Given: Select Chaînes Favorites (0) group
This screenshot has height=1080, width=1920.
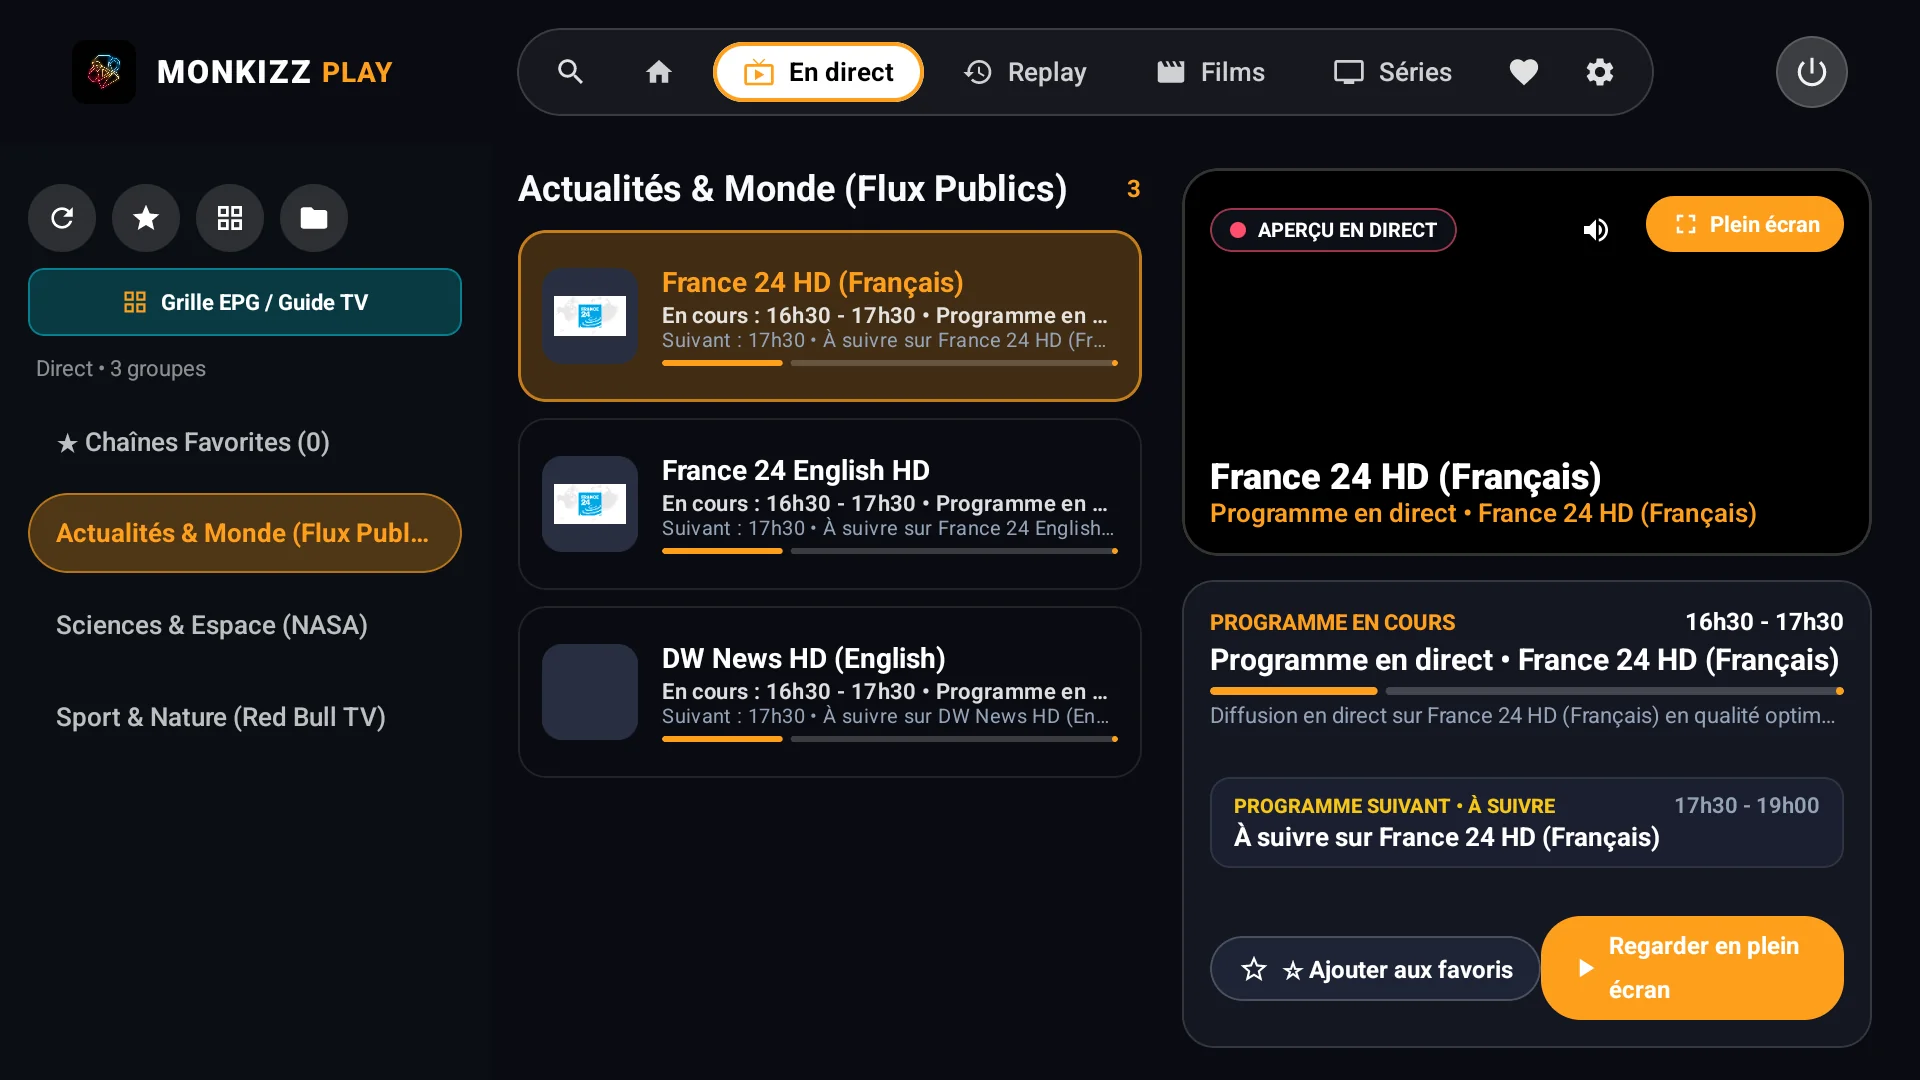Looking at the screenshot, I should (245, 442).
